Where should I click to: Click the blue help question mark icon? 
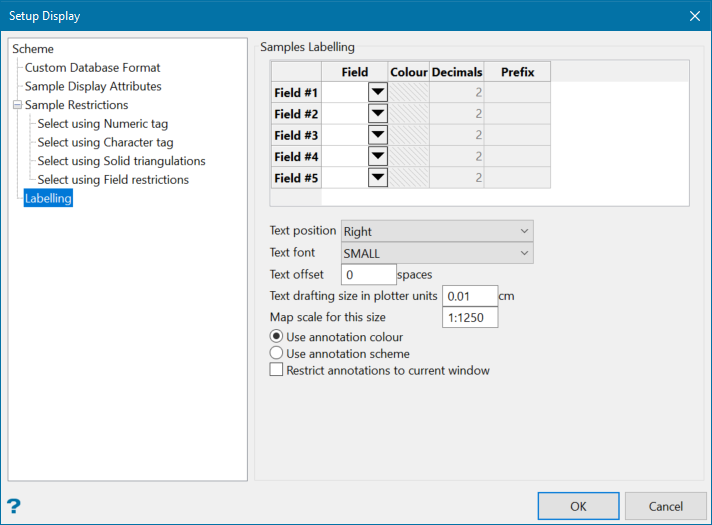[x=14, y=505]
